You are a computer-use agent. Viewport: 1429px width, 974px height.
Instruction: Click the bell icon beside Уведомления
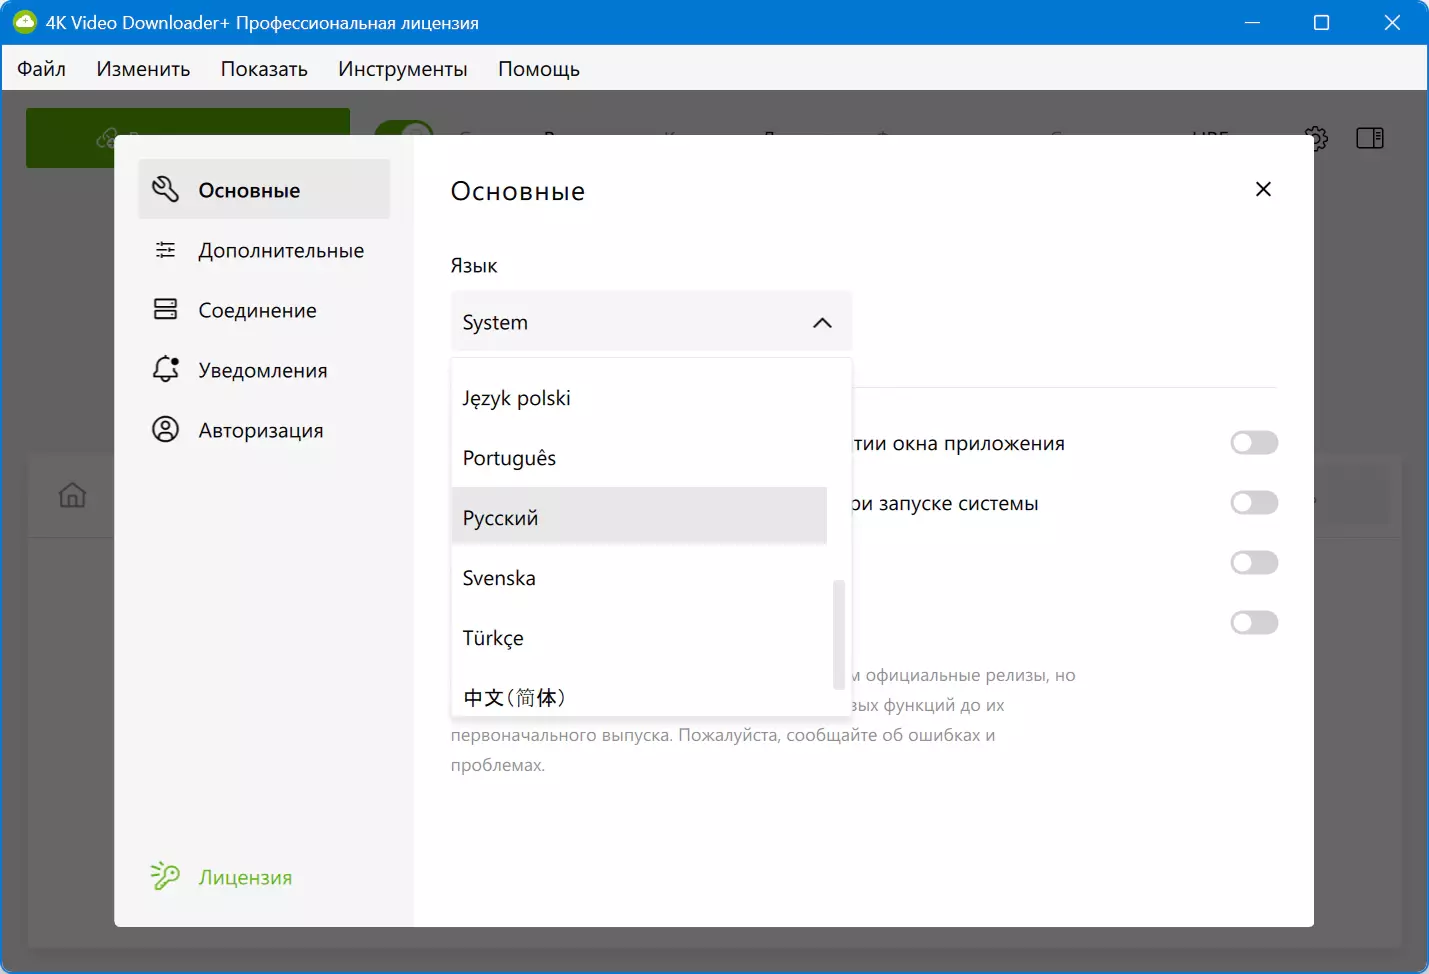coord(165,370)
